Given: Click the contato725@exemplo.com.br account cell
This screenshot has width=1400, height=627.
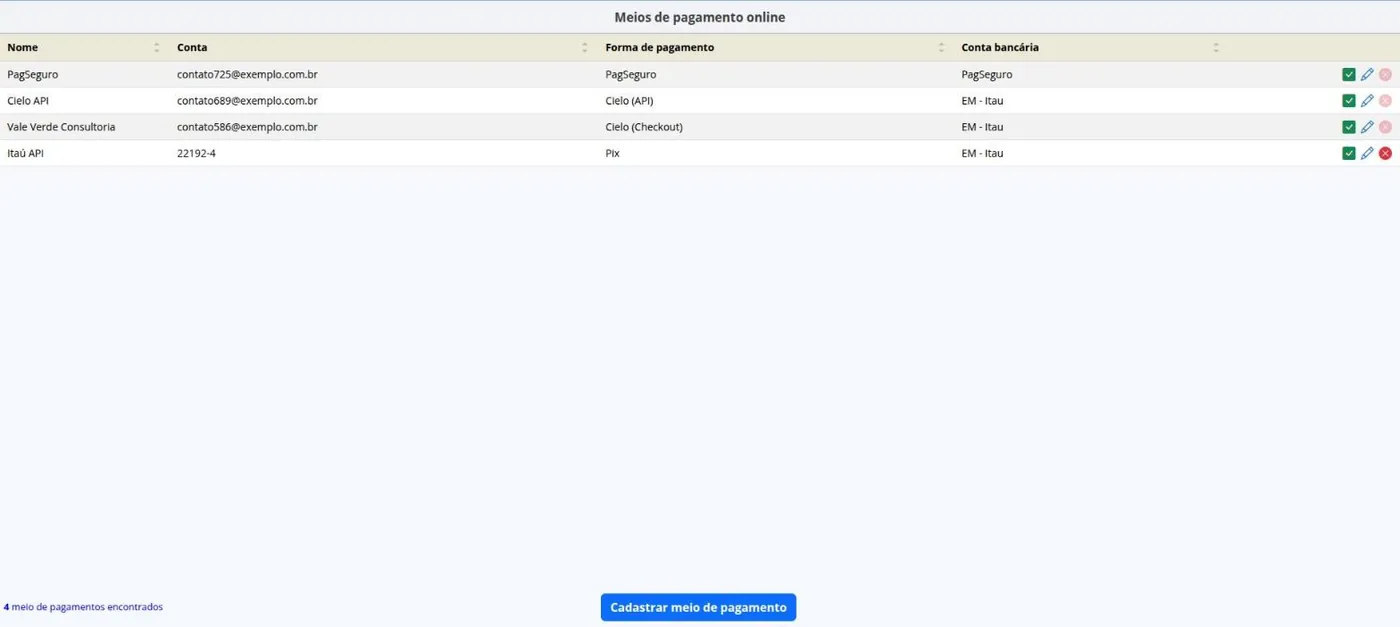Looking at the screenshot, I should click(x=247, y=74).
